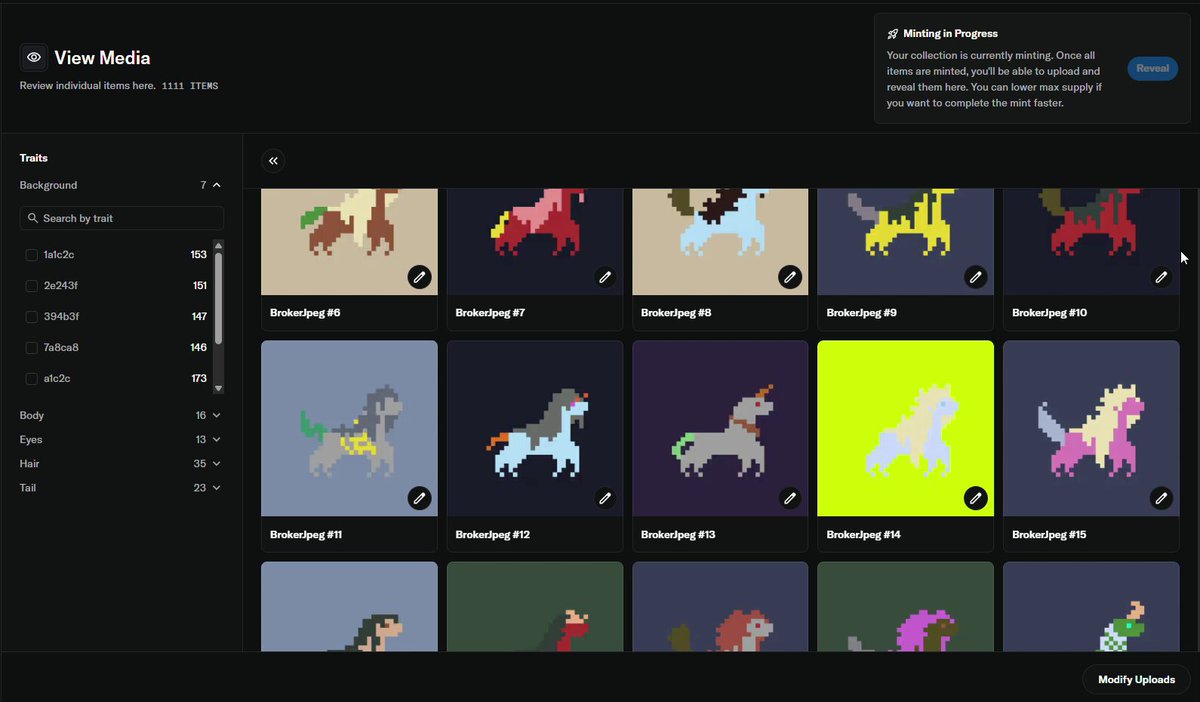
Task: Click the Modify Uploads button
Action: point(1136,680)
